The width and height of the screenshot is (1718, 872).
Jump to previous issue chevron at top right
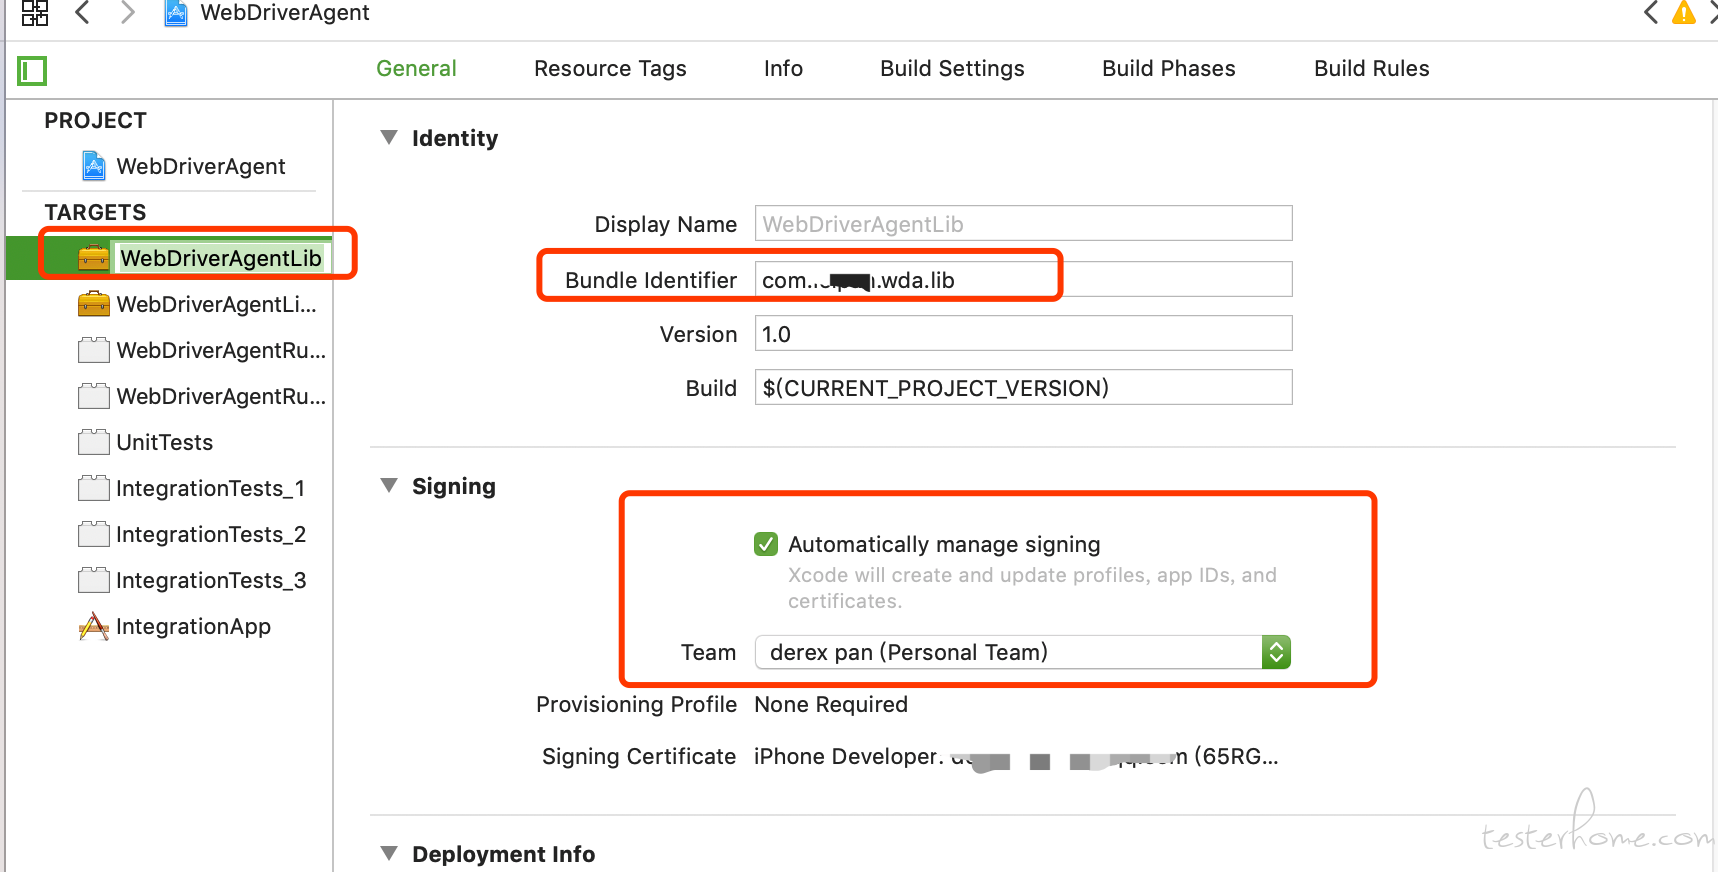click(x=1651, y=12)
